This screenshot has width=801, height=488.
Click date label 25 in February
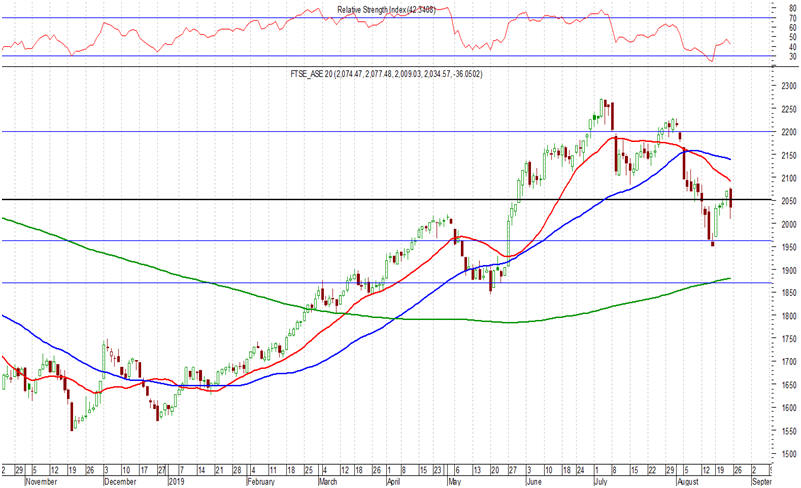309,471
